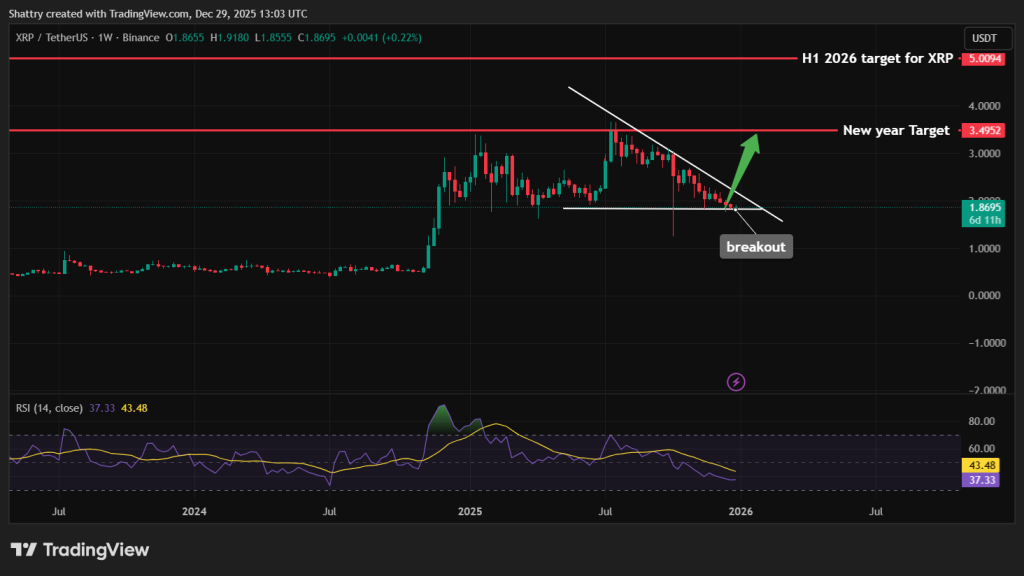
Task: Open the USDT currency selector
Action: click(x=986, y=37)
